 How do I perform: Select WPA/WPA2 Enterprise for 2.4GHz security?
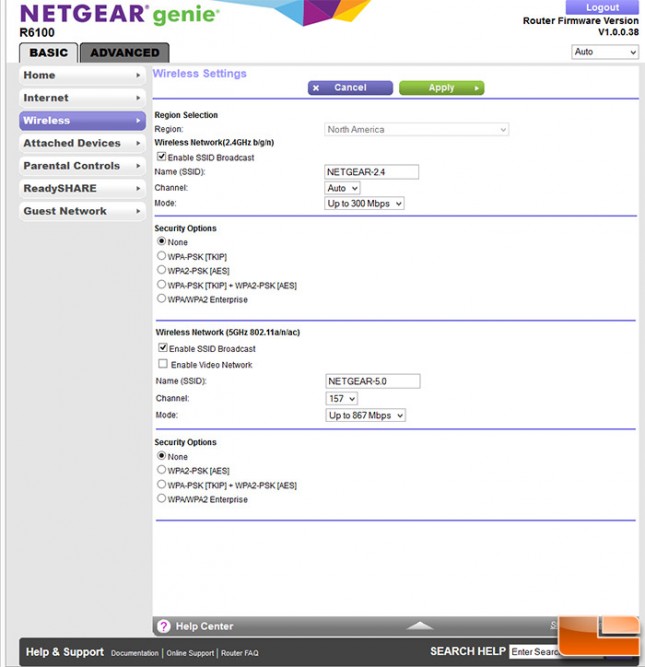(161, 298)
